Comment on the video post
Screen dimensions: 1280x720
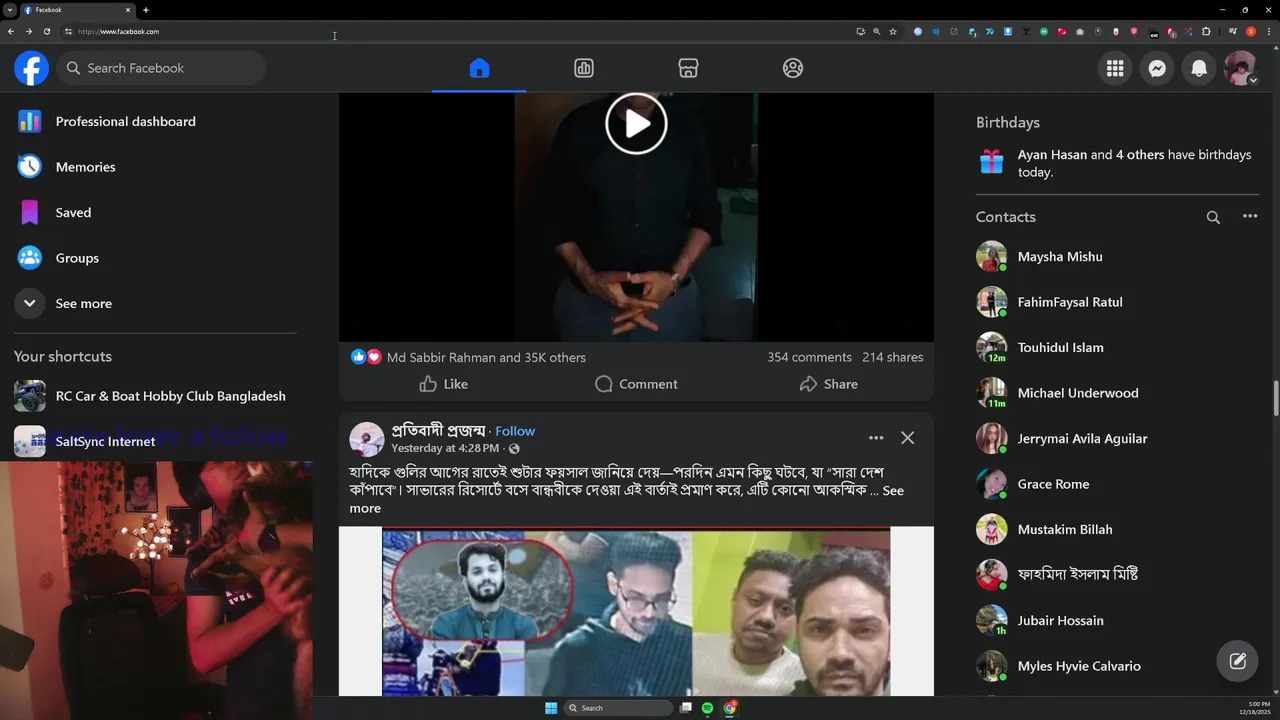click(636, 384)
